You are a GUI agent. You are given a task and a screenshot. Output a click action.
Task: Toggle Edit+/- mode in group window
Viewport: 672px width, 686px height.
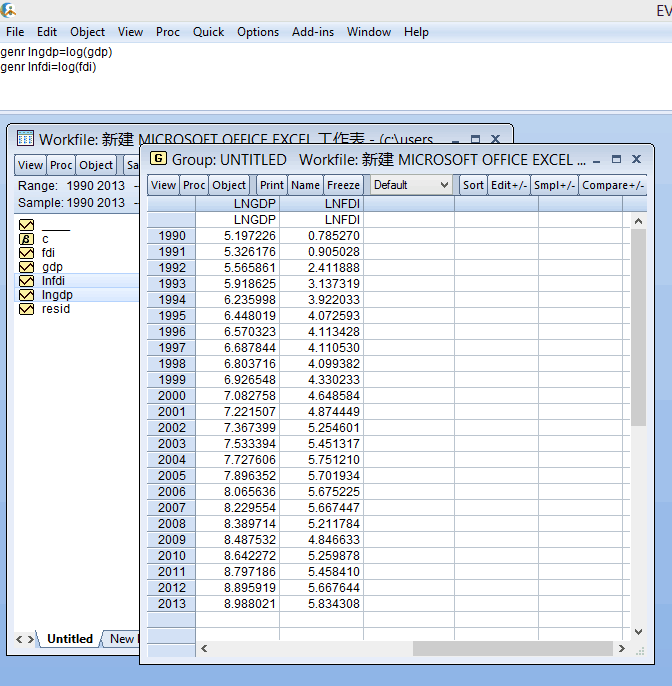(508, 185)
